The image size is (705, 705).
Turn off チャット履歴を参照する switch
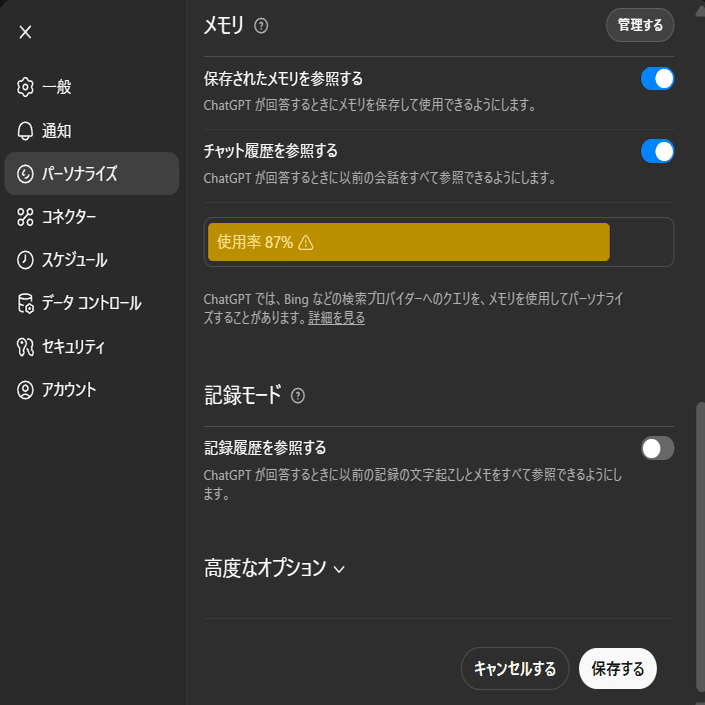[657, 152]
